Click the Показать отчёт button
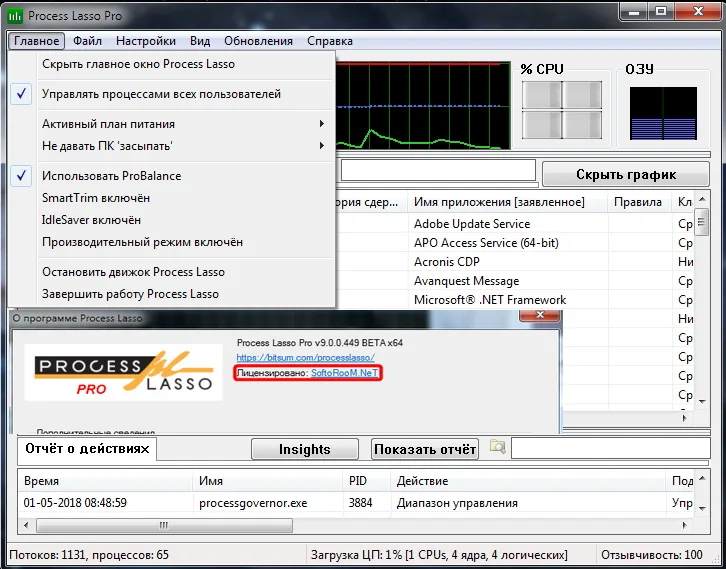Image resolution: width=726 pixels, height=569 pixels. [425, 449]
